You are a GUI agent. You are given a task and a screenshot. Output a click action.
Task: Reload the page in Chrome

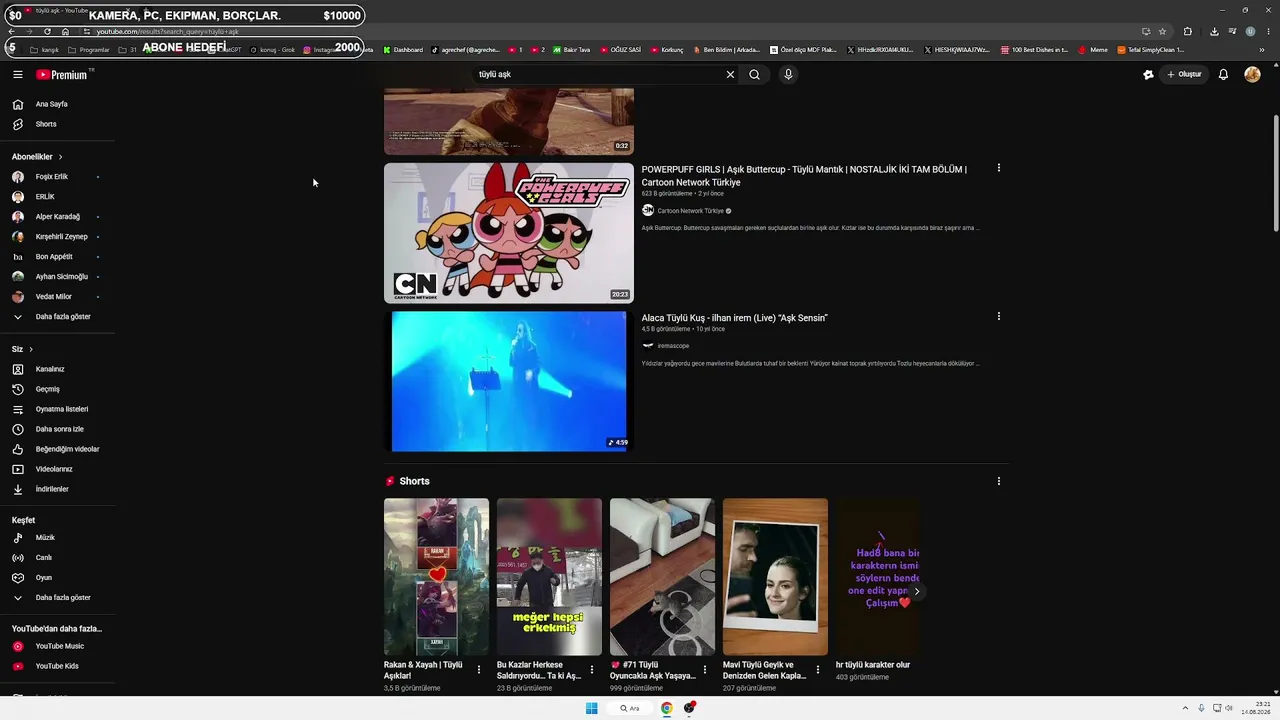pyautogui.click(x=47, y=32)
